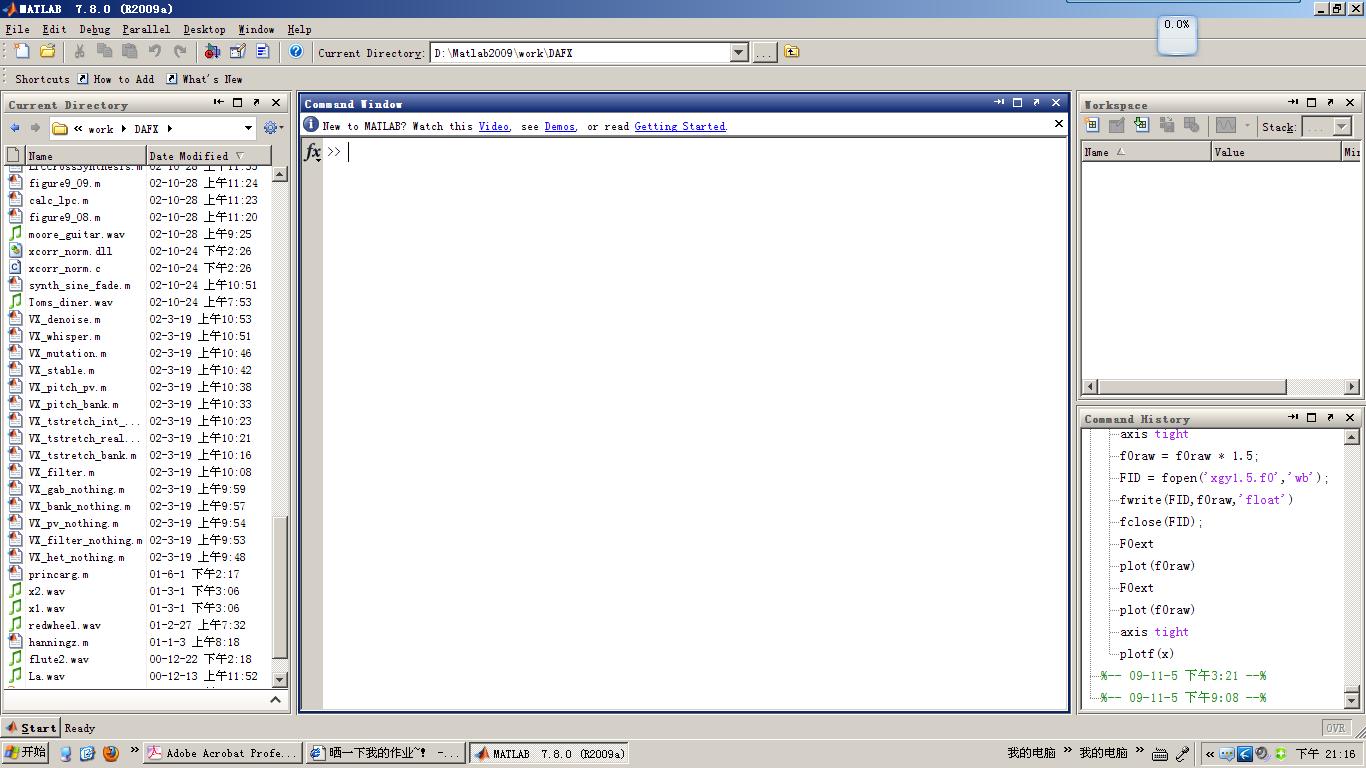Launch Simulink from the toolbar

(x=212, y=52)
